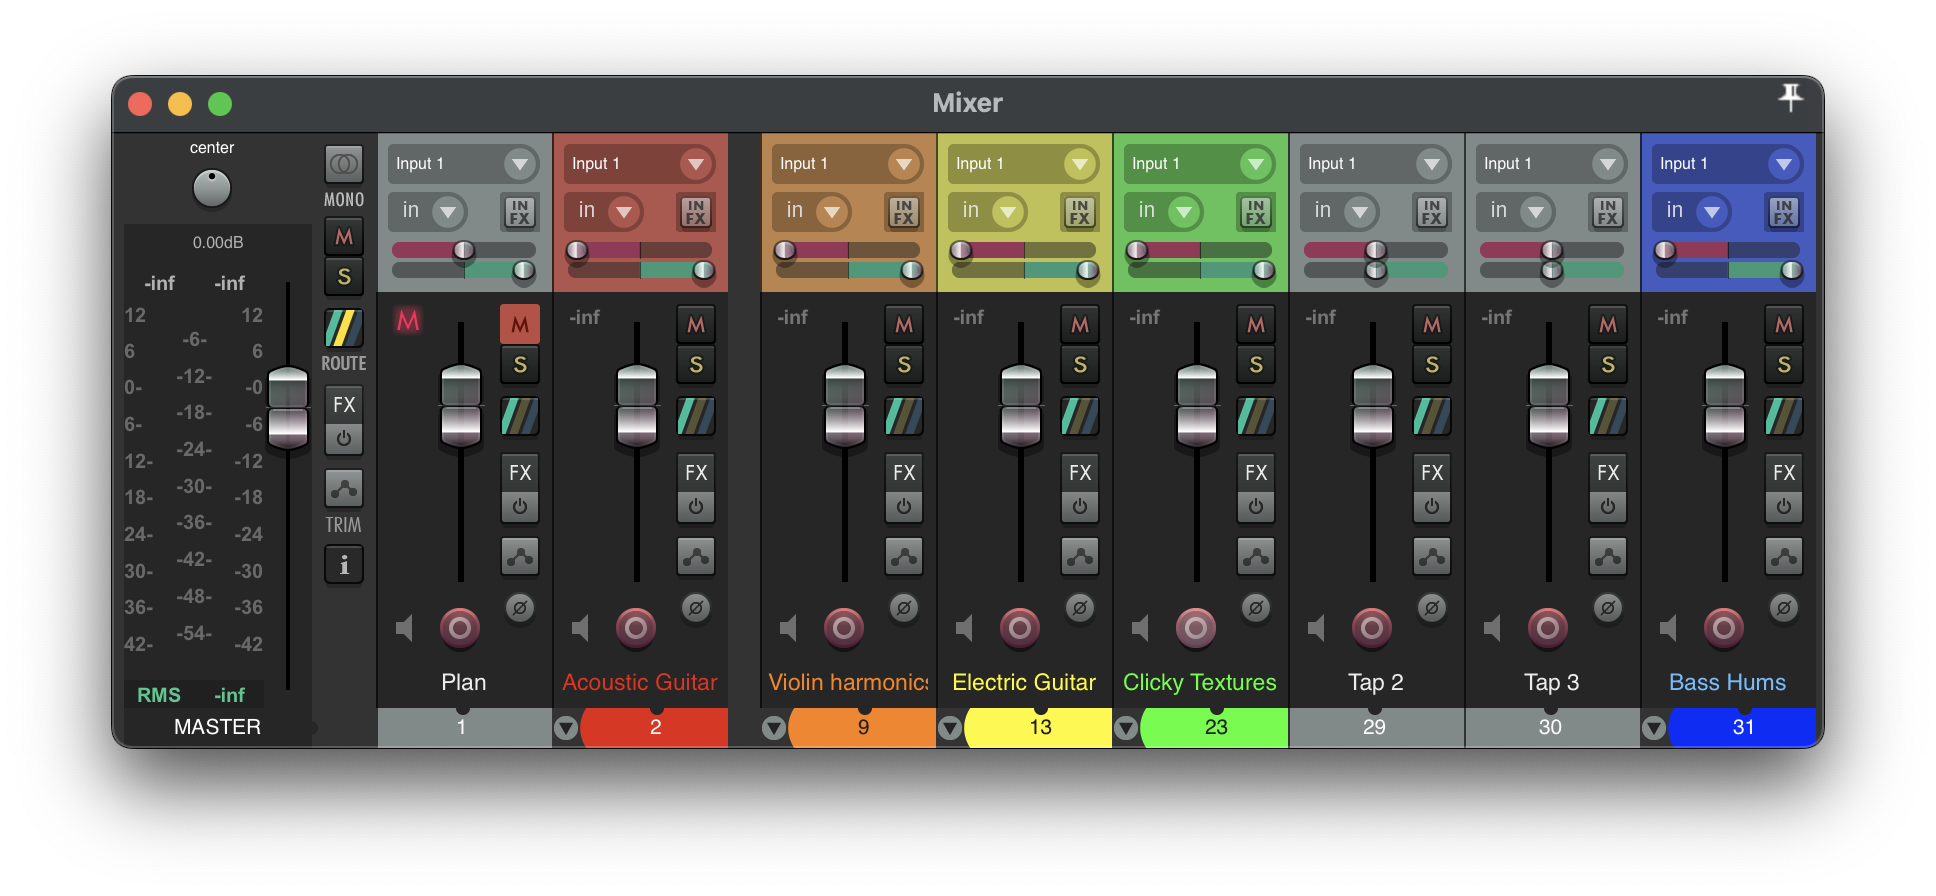Open Input 1 dropdown on Electric Guitar
Image resolution: width=1936 pixels, height=896 pixels.
tap(1024, 163)
